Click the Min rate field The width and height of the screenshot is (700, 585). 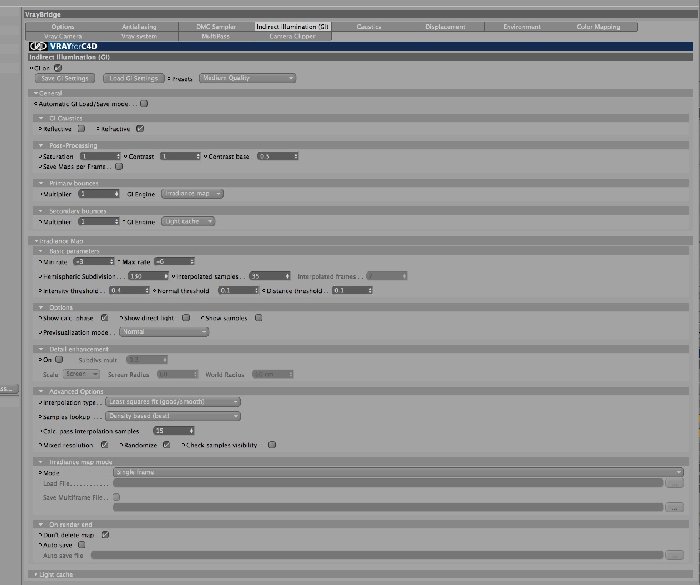pos(94,262)
